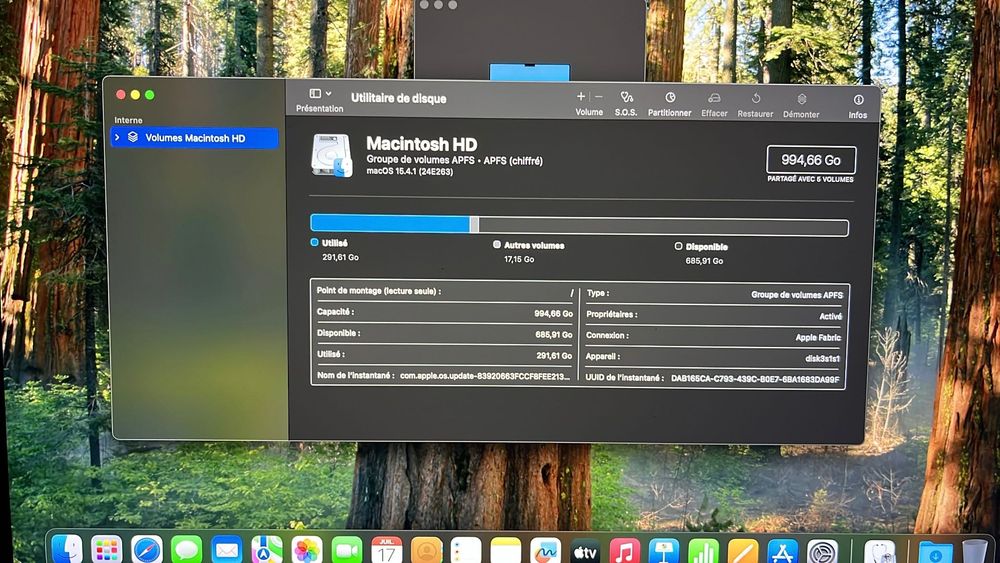Expand the Volumes Macintosh HD disclosure arrow

117,137
